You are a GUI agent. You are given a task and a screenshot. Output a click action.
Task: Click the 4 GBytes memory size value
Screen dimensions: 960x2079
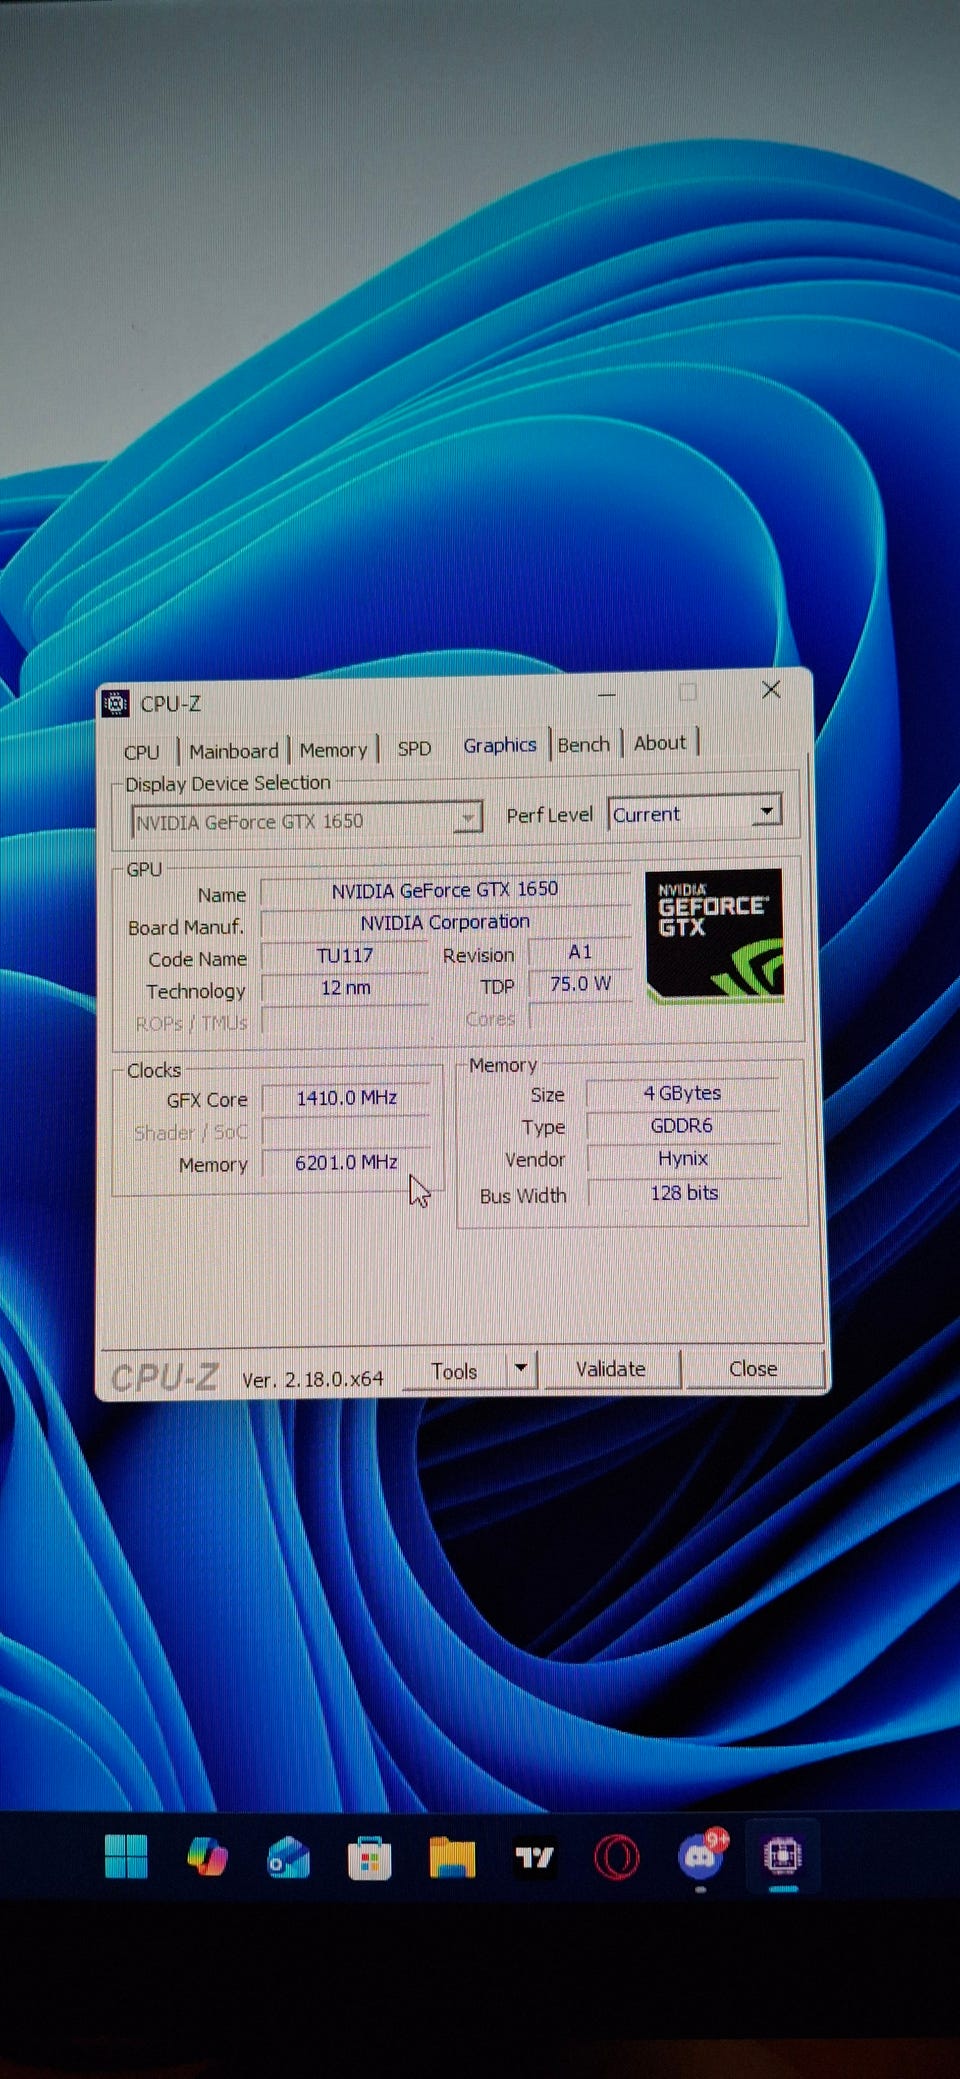(683, 1093)
